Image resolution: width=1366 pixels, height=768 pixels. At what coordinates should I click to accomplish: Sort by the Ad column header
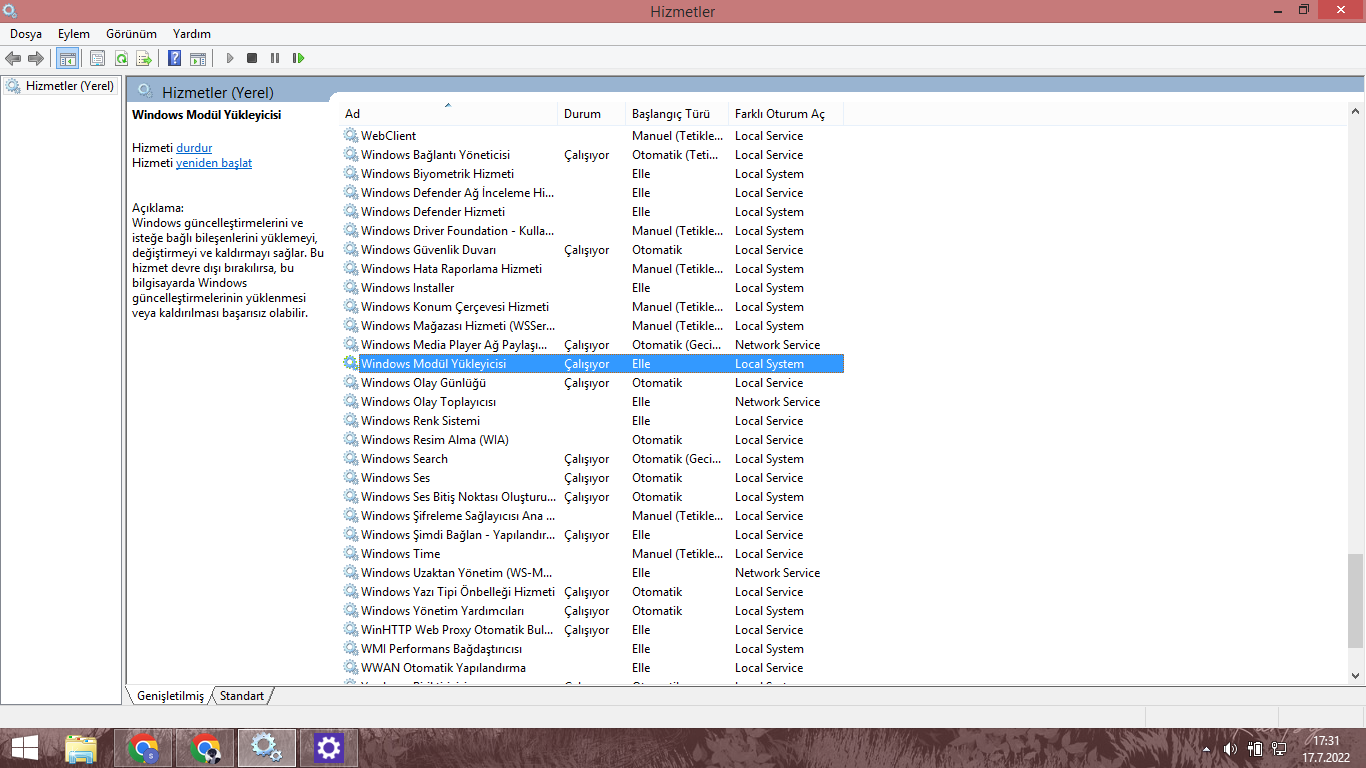449,113
